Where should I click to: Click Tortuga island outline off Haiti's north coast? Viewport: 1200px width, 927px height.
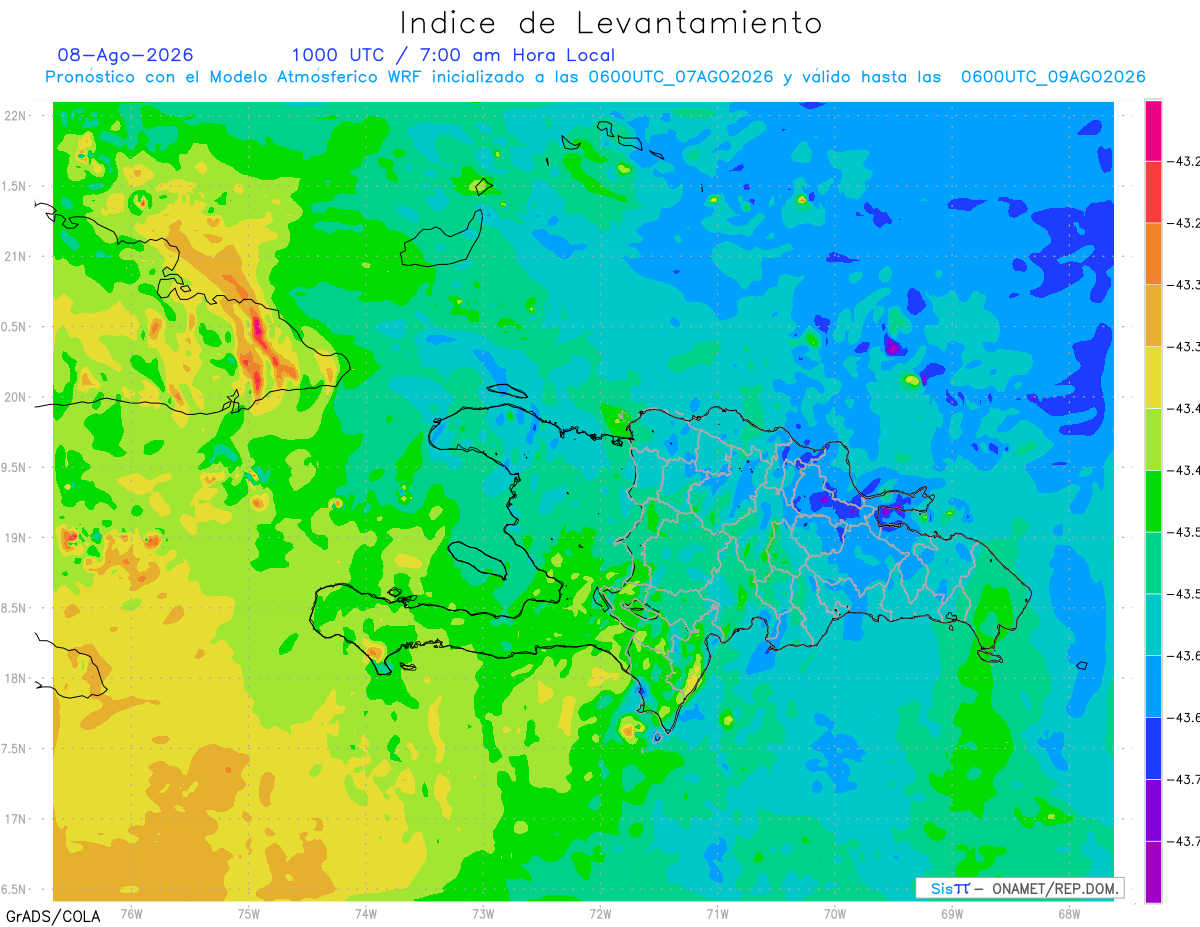click(506, 391)
